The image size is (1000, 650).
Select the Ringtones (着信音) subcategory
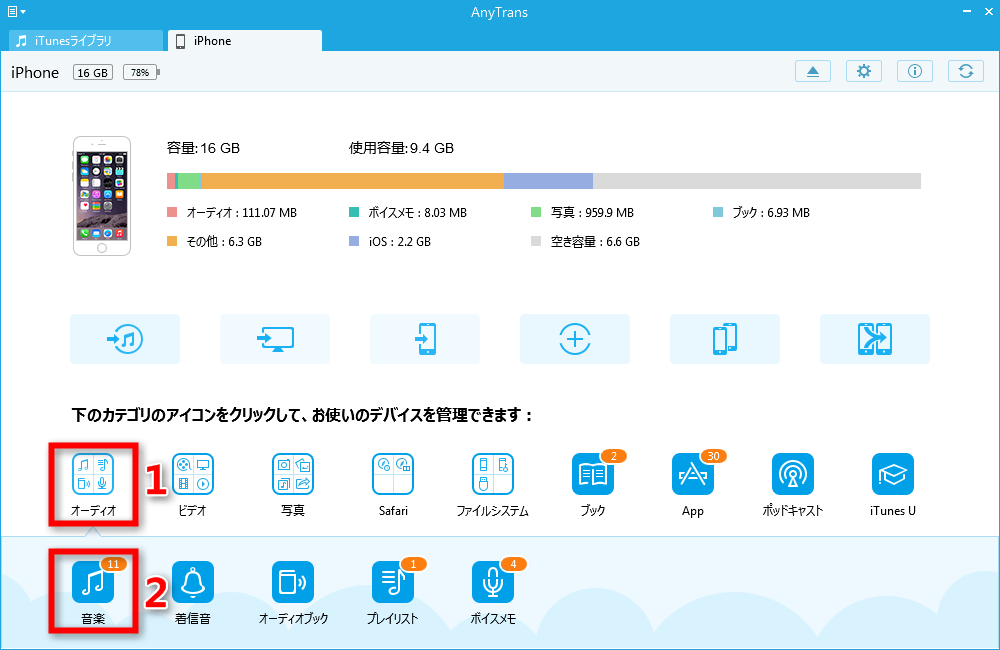point(193,582)
